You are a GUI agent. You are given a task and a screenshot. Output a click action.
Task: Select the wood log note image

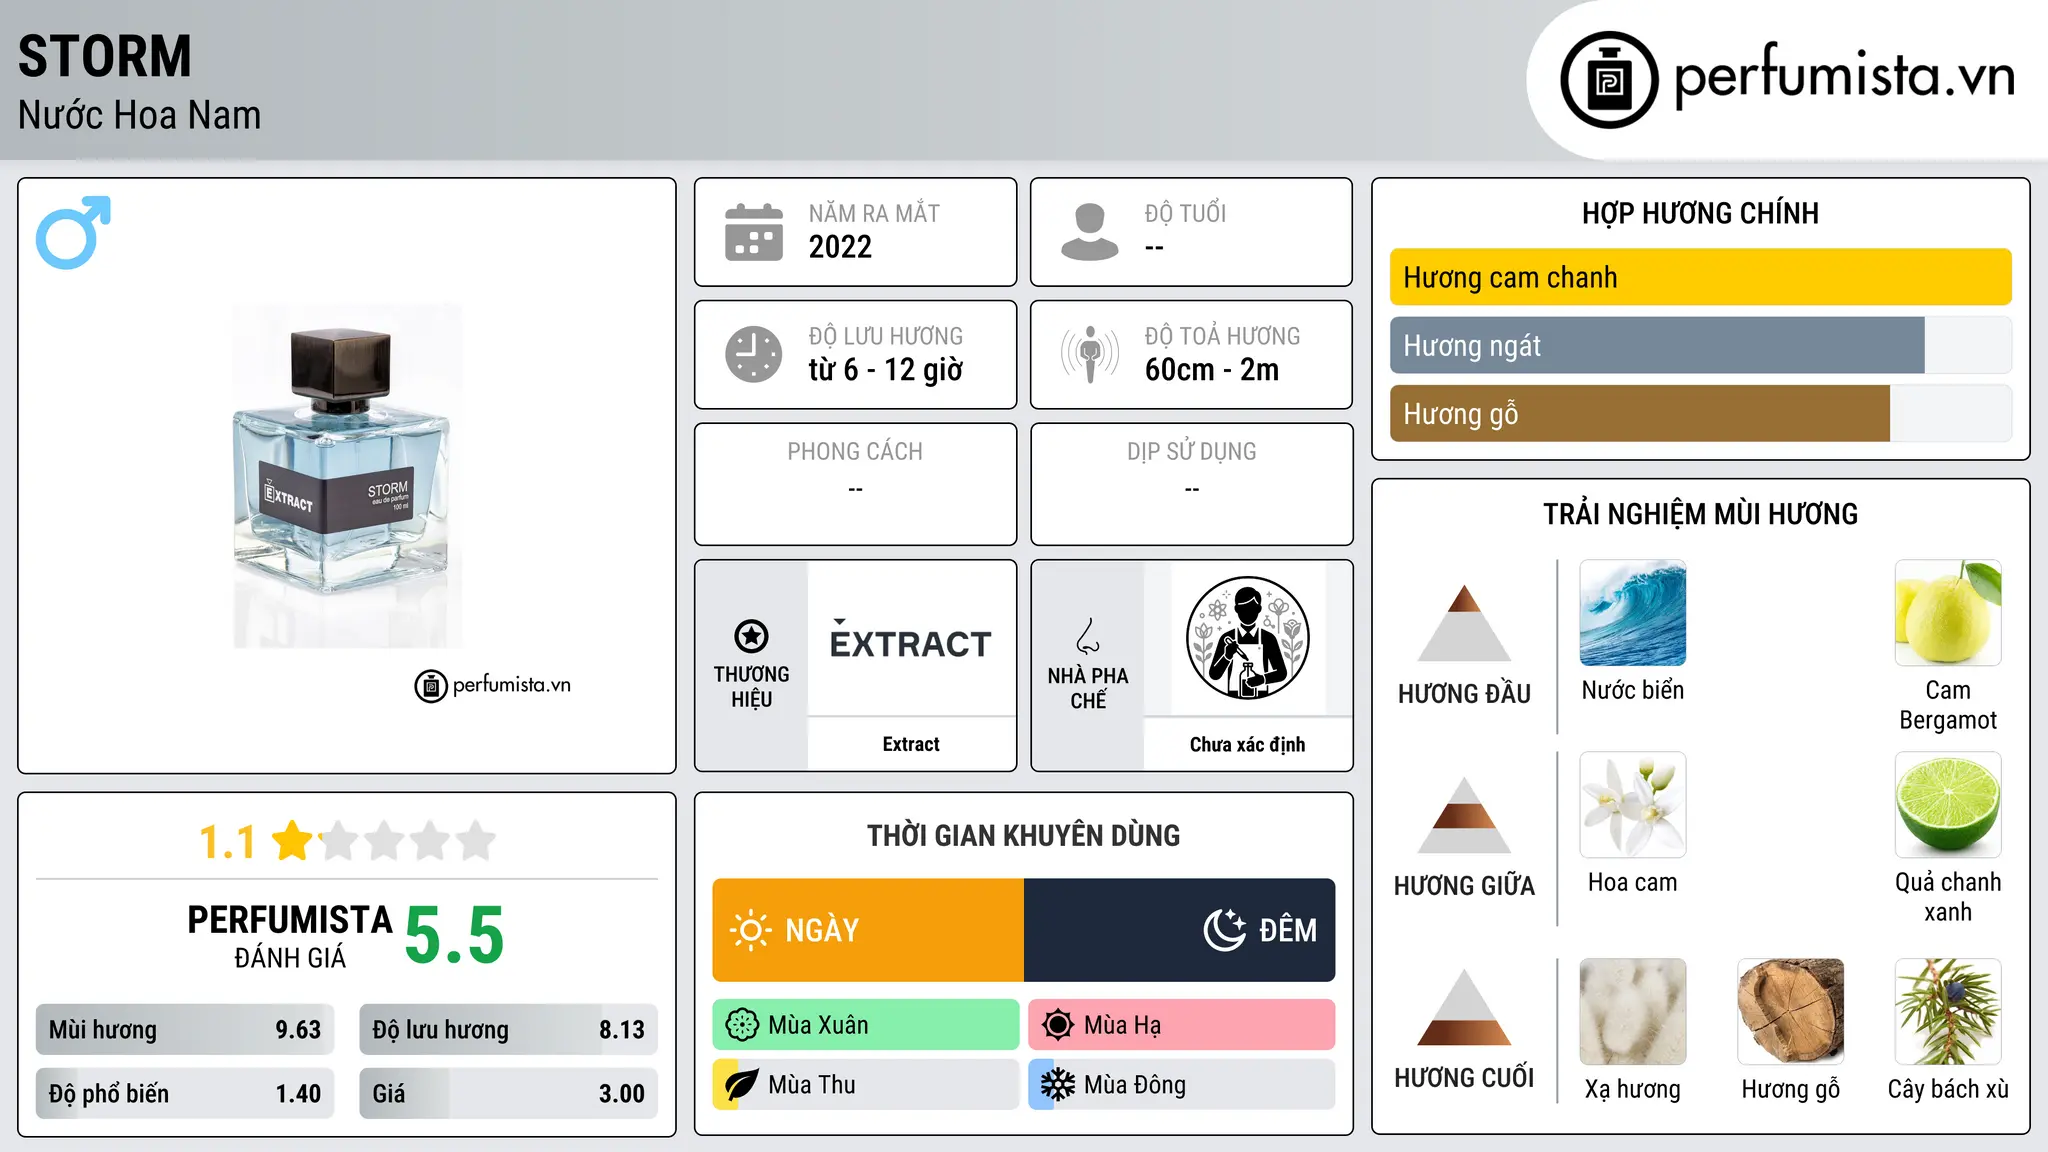coord(1790,1012)
